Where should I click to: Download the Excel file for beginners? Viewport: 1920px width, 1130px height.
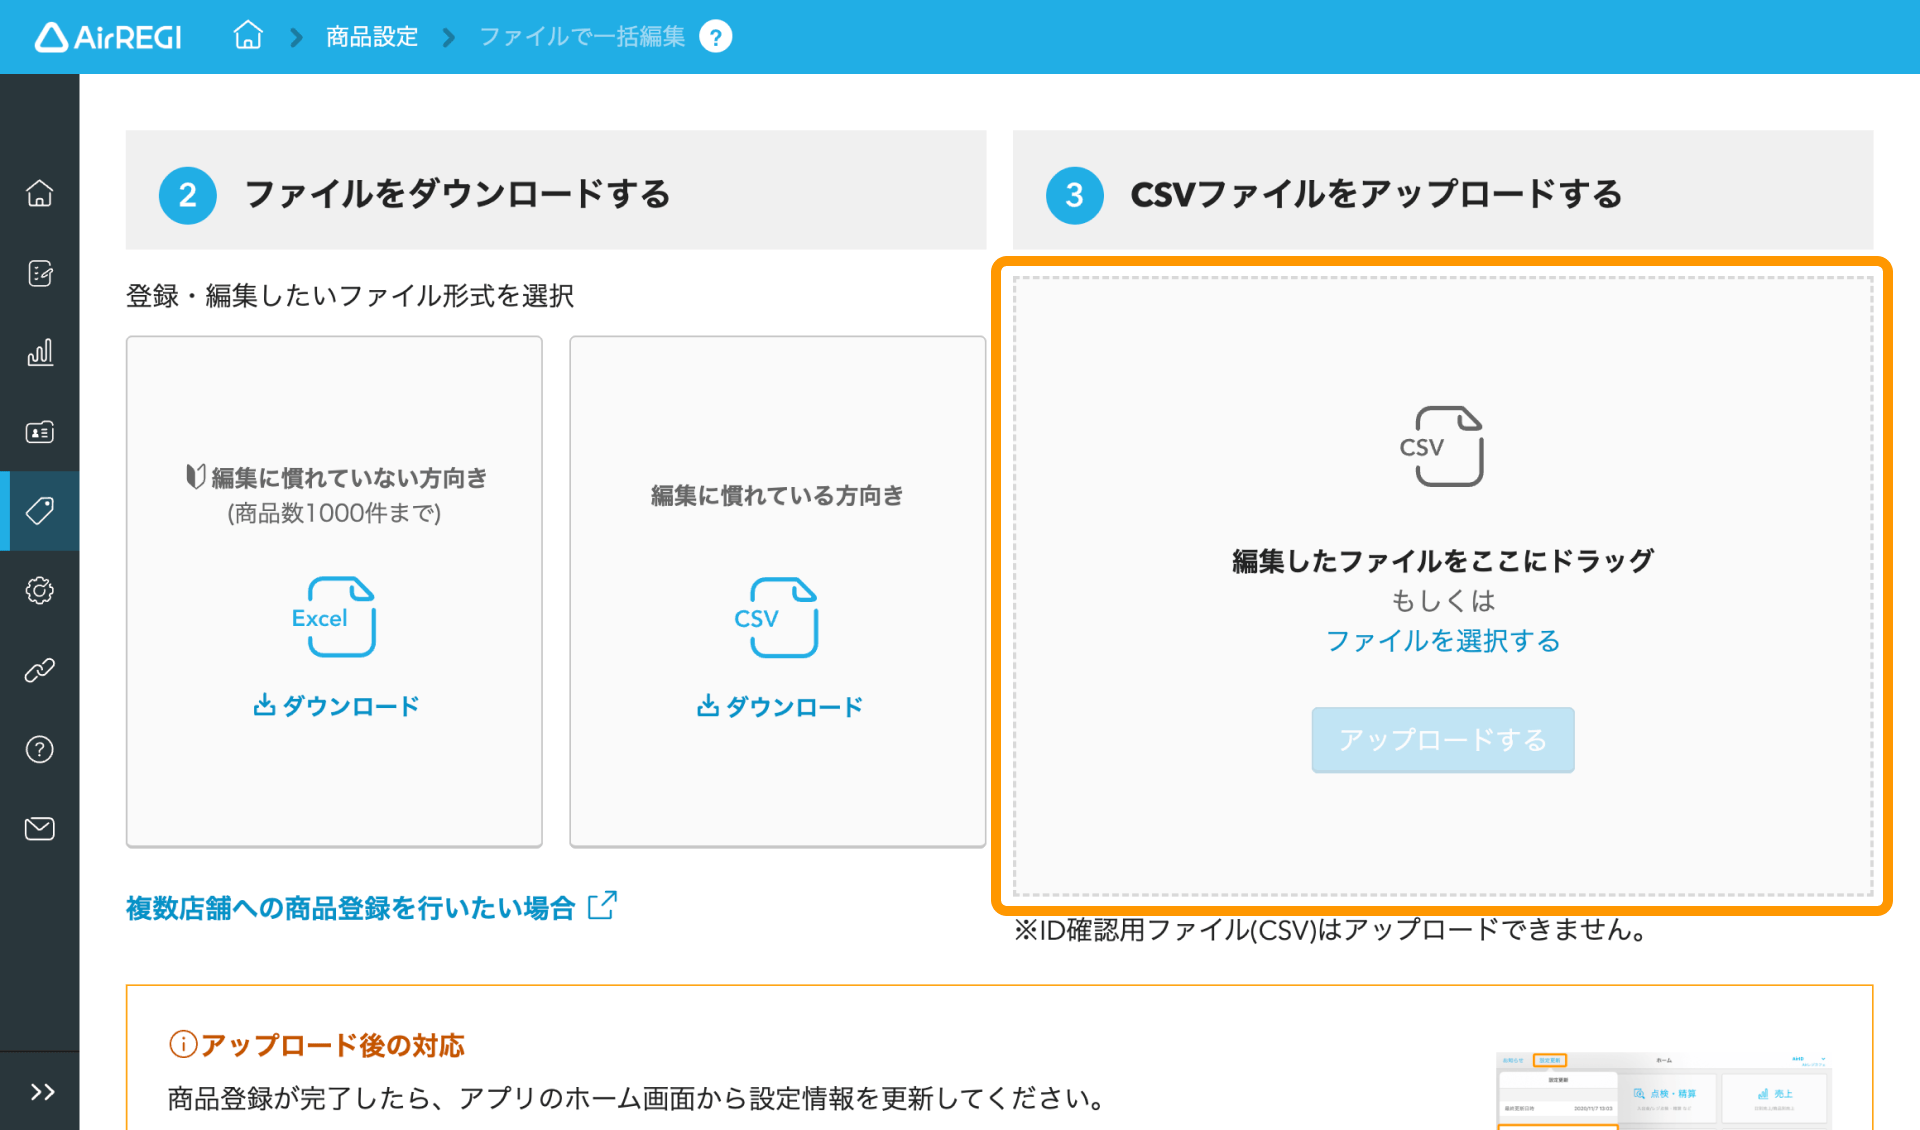[x=334, y=706]
